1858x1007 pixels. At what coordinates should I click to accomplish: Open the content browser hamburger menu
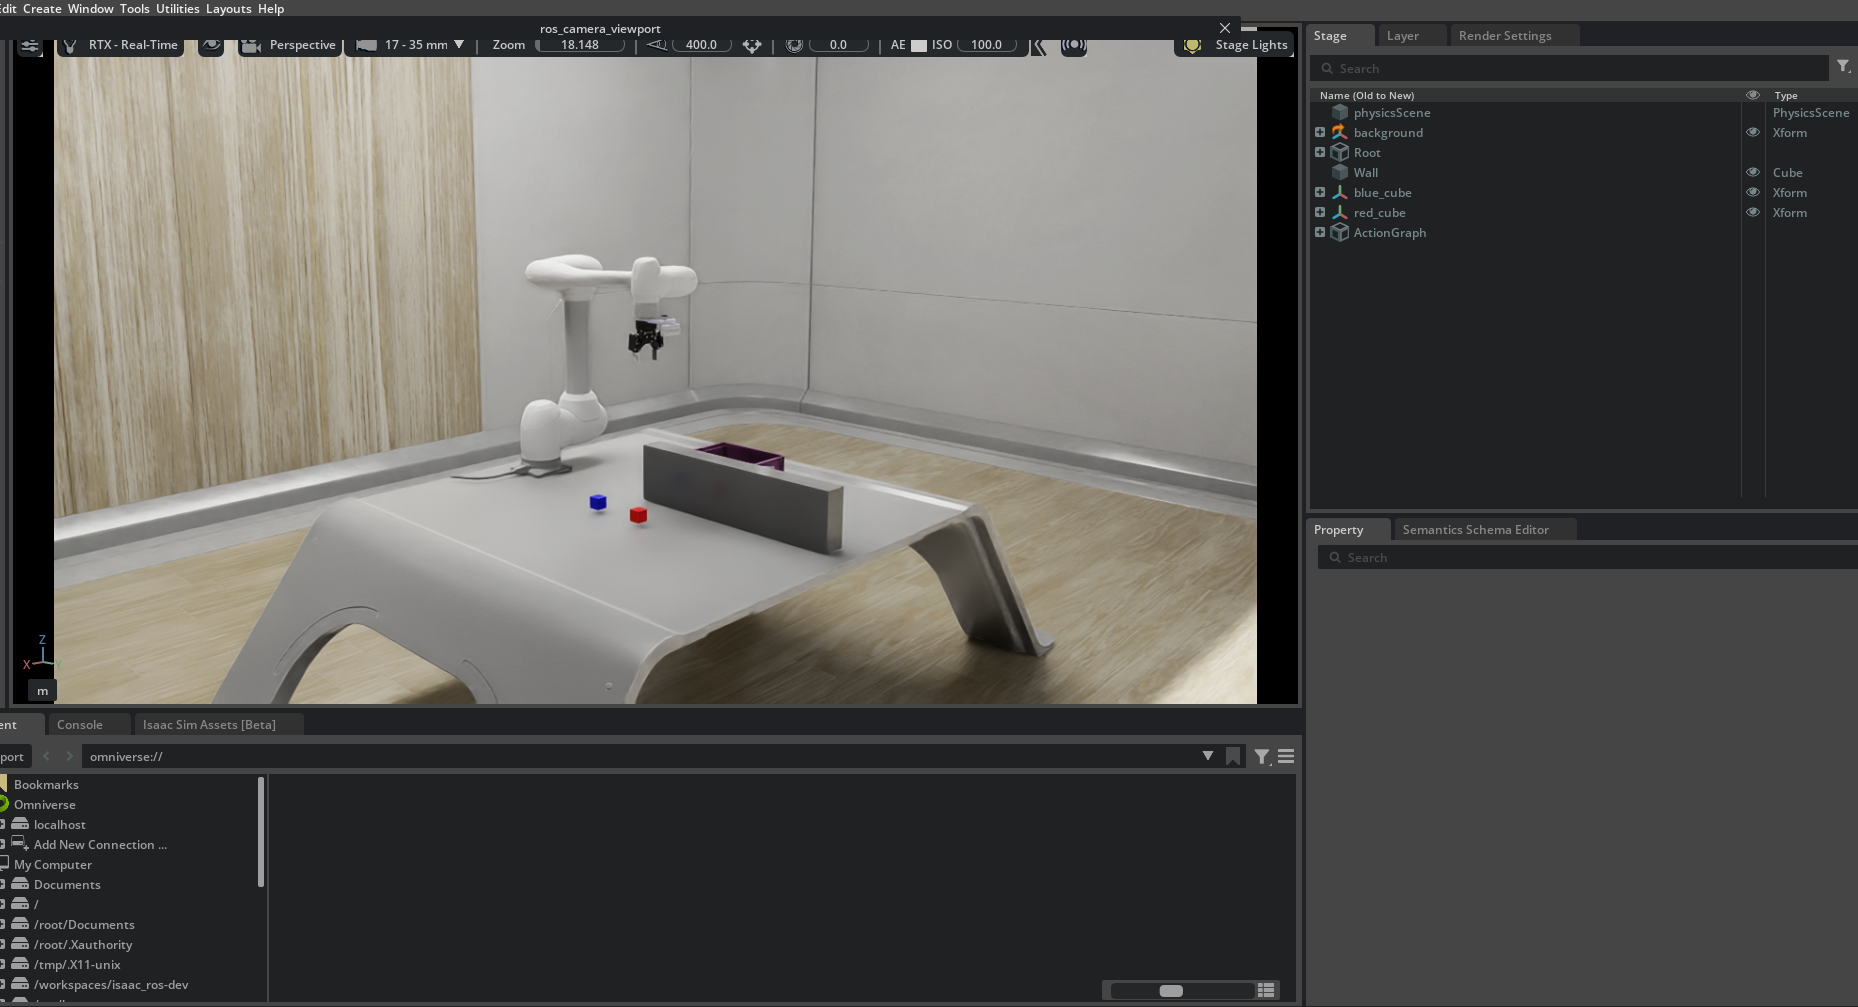click(x=1286, y=757)
